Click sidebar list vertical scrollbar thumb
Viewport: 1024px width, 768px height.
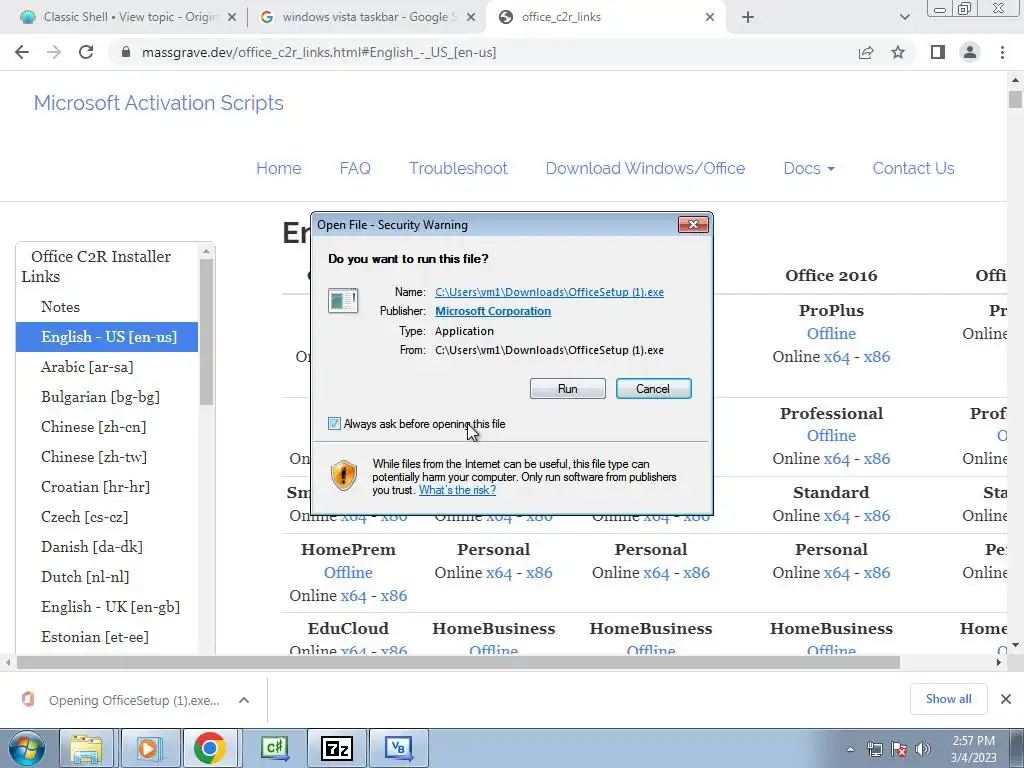click(x=206, y=332)
